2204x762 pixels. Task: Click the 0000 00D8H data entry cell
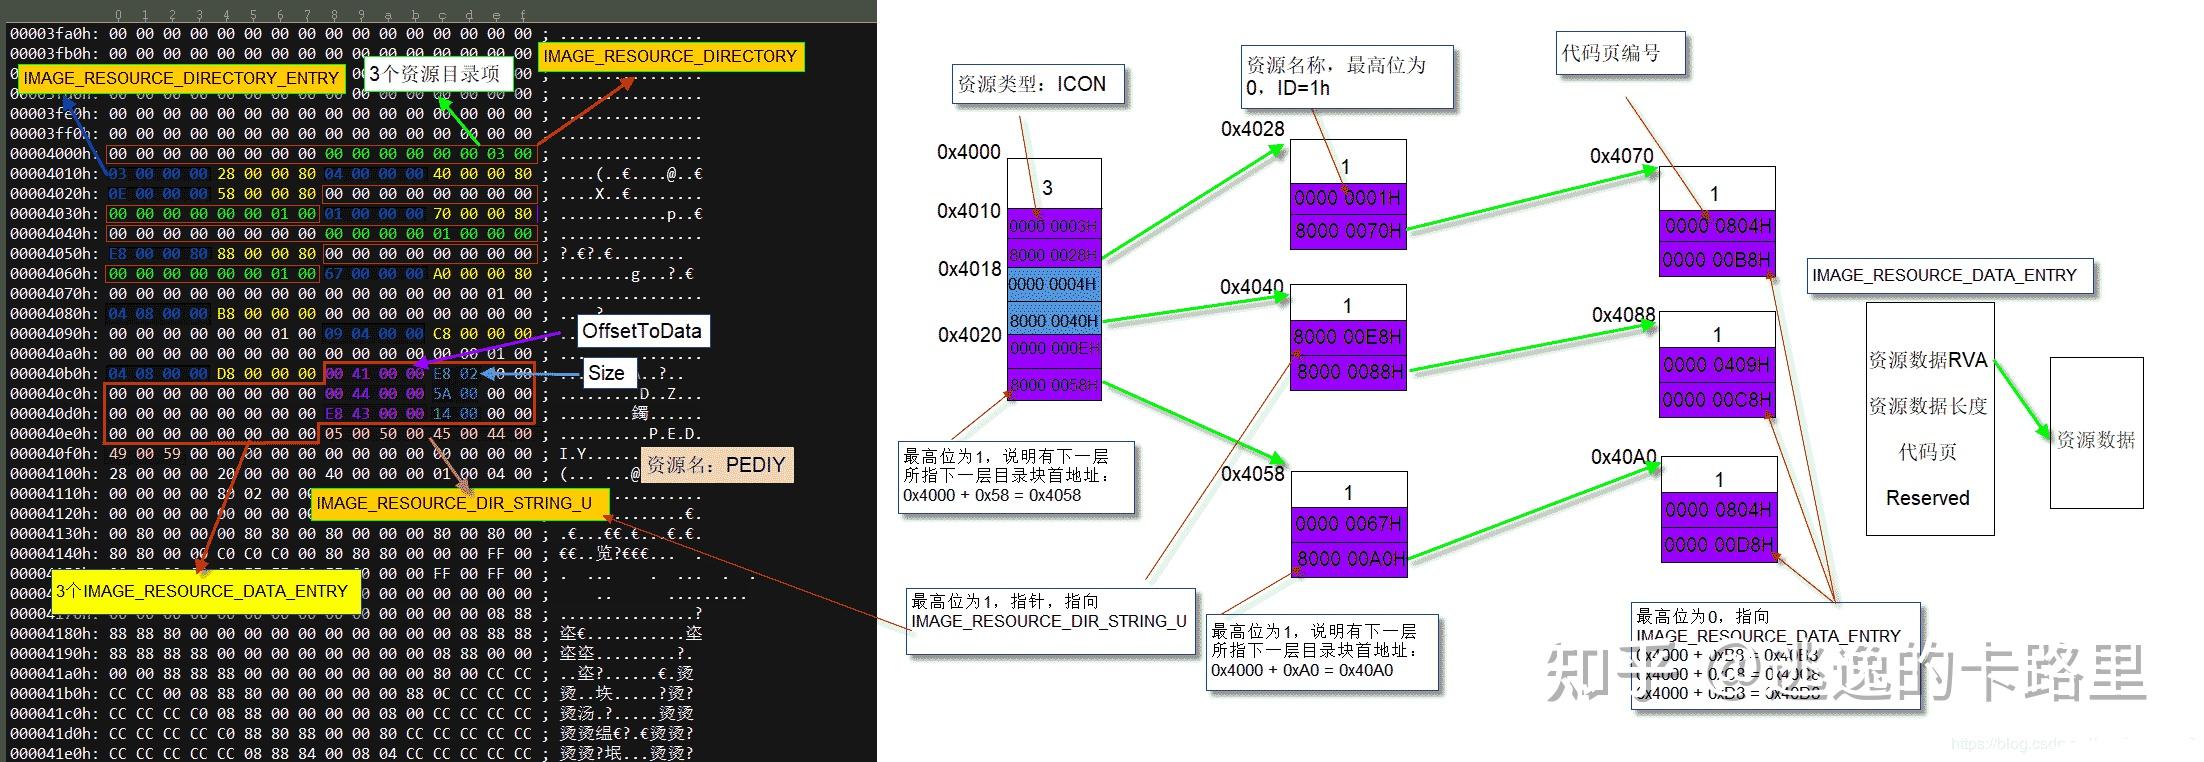tap(1719, 544)
